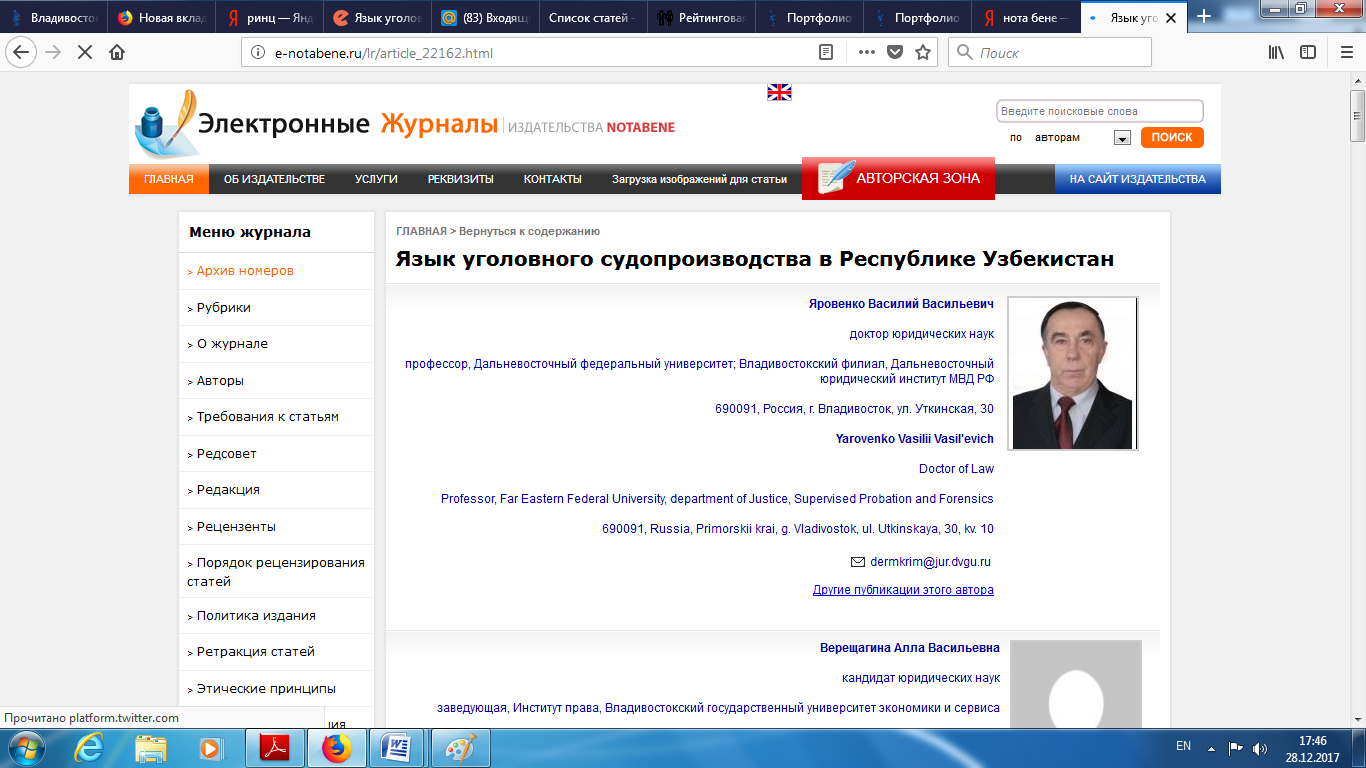Toggle the sidebar view icon
The height and width of the screenshot is (768, 1366).
1308,53
